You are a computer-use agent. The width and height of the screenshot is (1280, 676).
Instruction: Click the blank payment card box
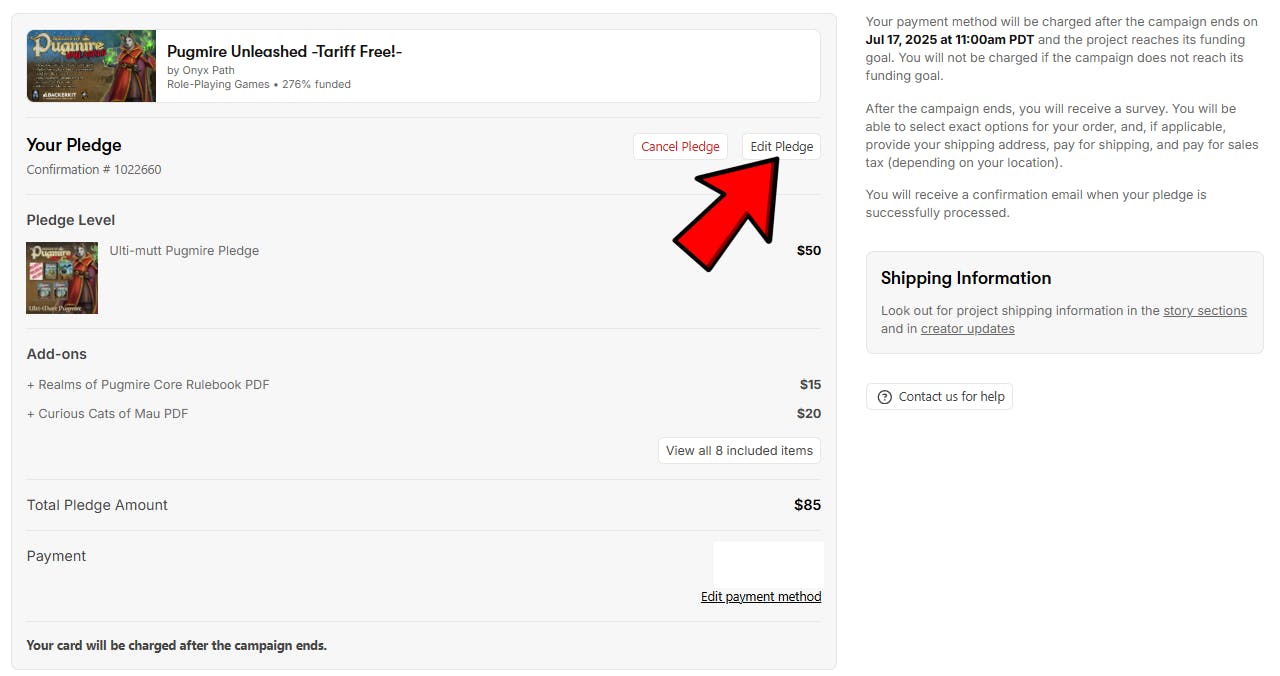768,564
